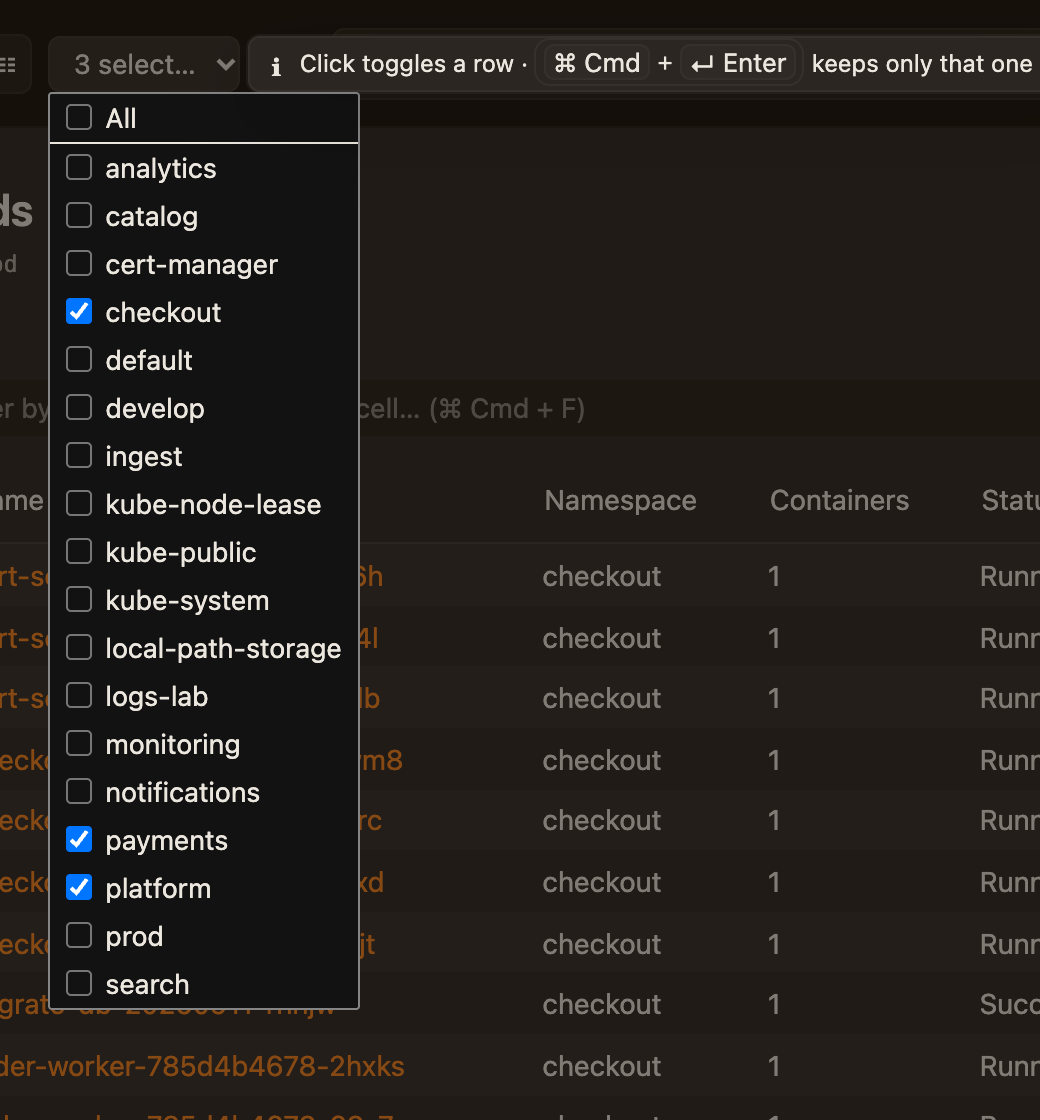
Task: Open the pod link ending in 2hxks
Action: [202, 1066]
